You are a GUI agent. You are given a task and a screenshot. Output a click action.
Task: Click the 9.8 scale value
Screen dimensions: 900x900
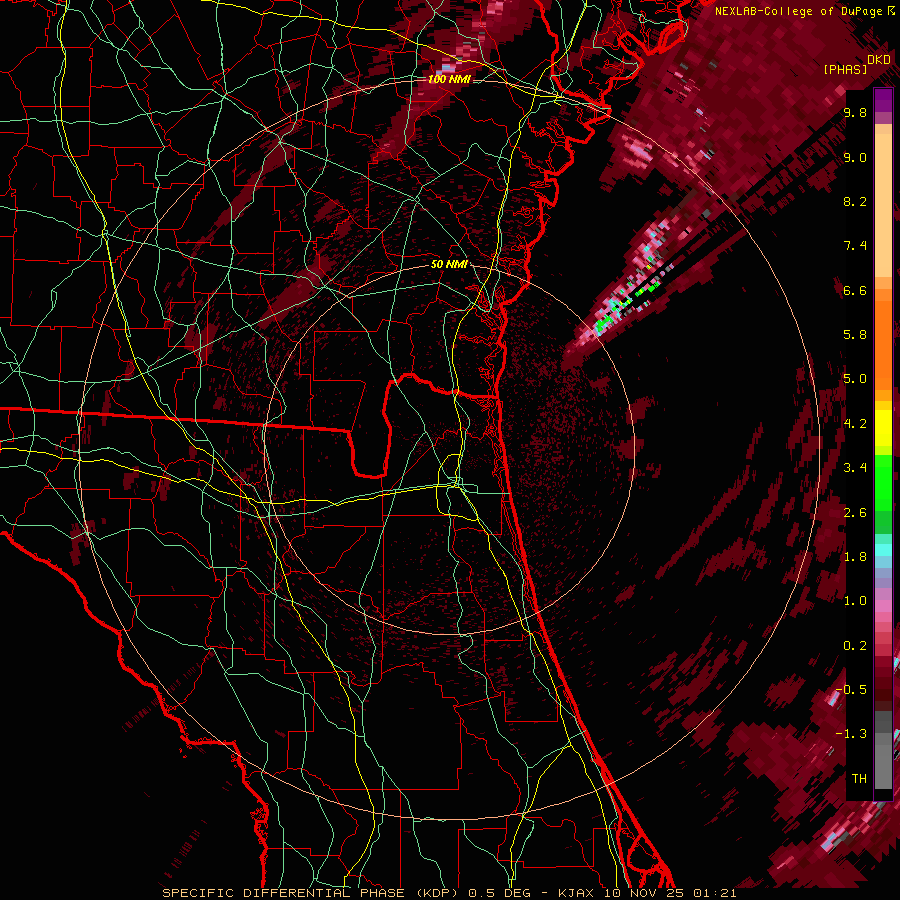point(855,112)
